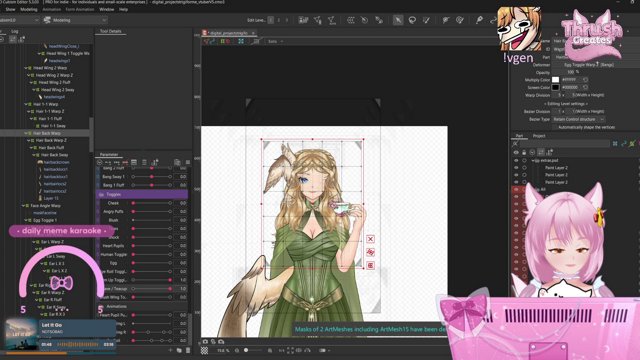Screen dimensions: 640x360
Task: Click the Create Rotation Deformer toolbar icon
Action: pos(364,20)
